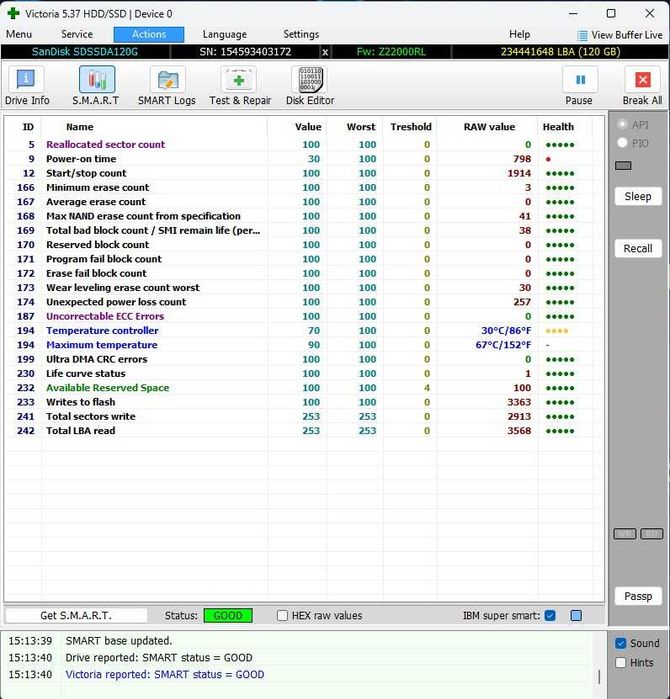Click the RAW value column header
The image size is (670, 699).
(489, 127)
